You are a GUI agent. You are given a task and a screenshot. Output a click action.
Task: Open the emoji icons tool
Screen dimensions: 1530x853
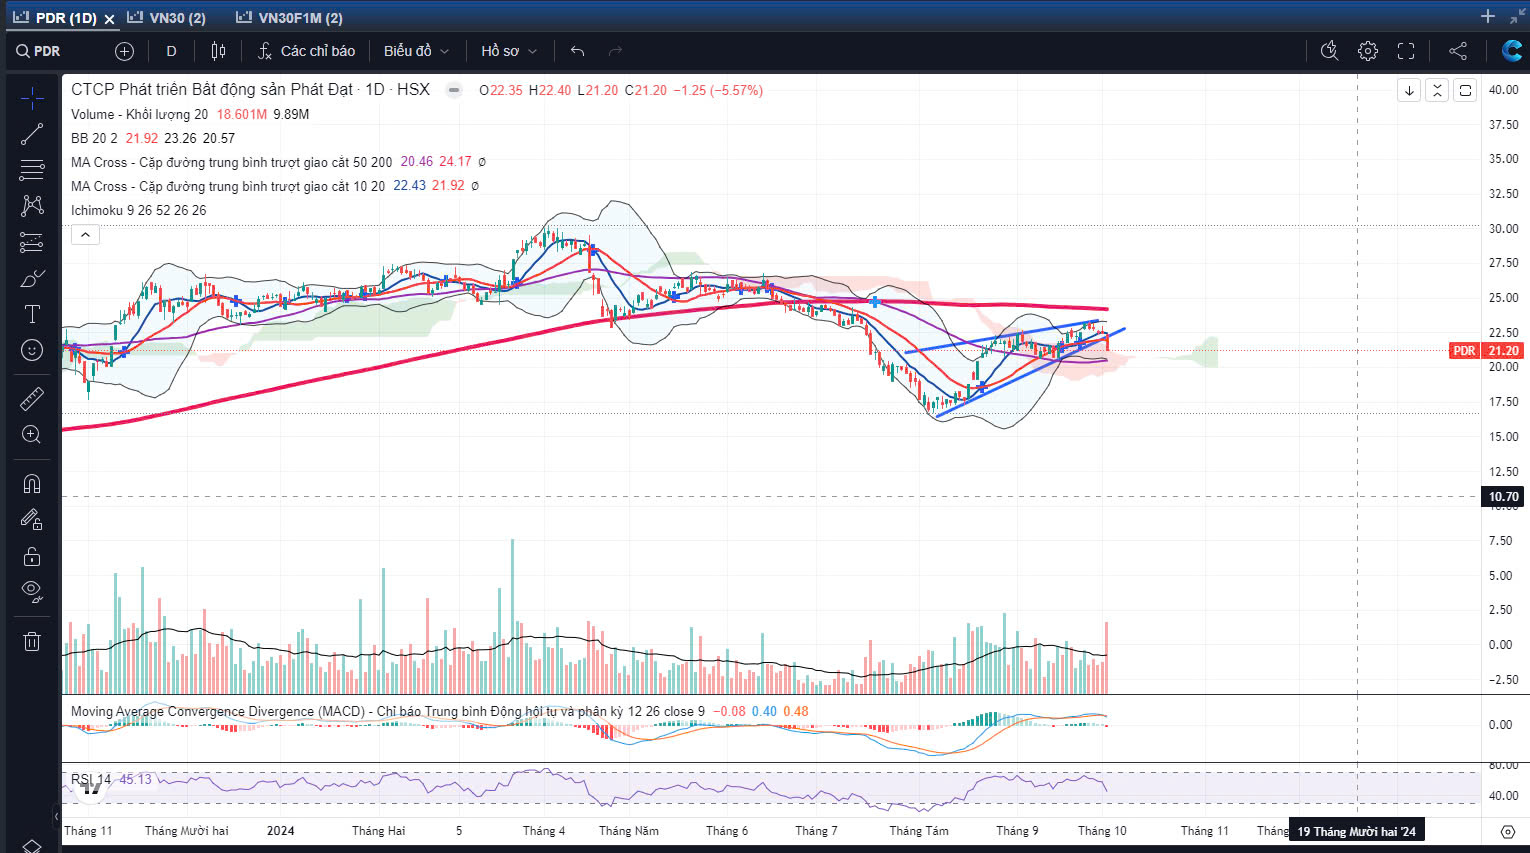pos(32,350)
